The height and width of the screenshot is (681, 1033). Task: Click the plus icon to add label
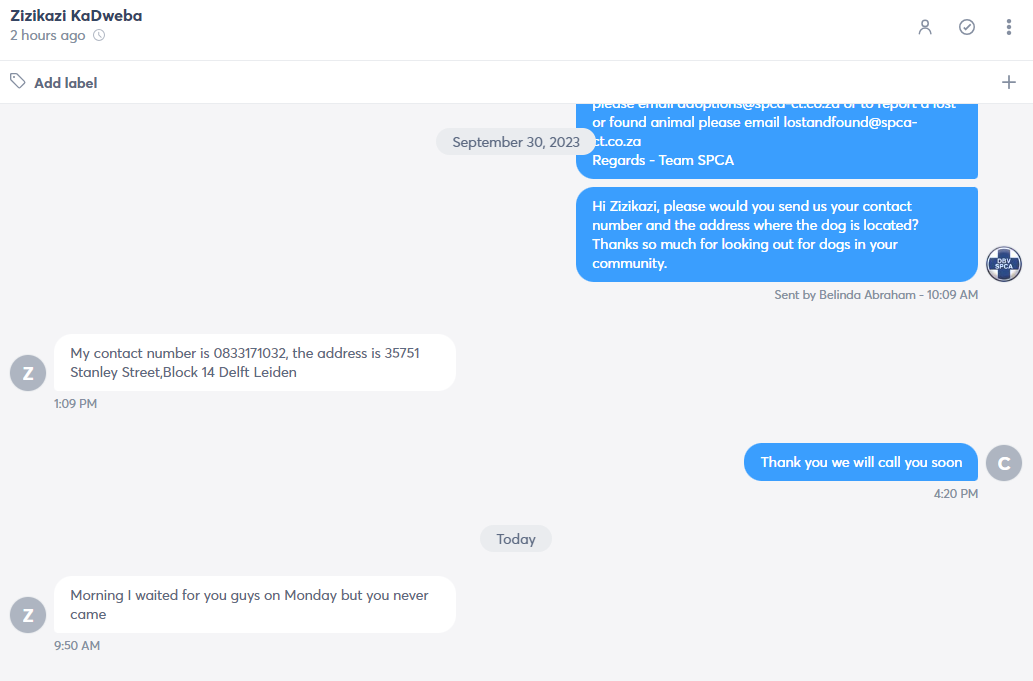tap(1009, 82)
